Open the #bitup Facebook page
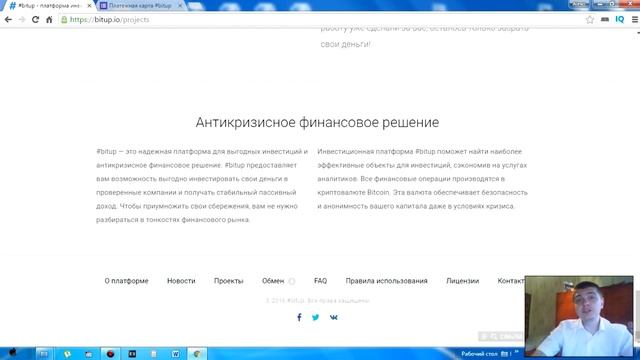640x360 pixels. [299, 317]
